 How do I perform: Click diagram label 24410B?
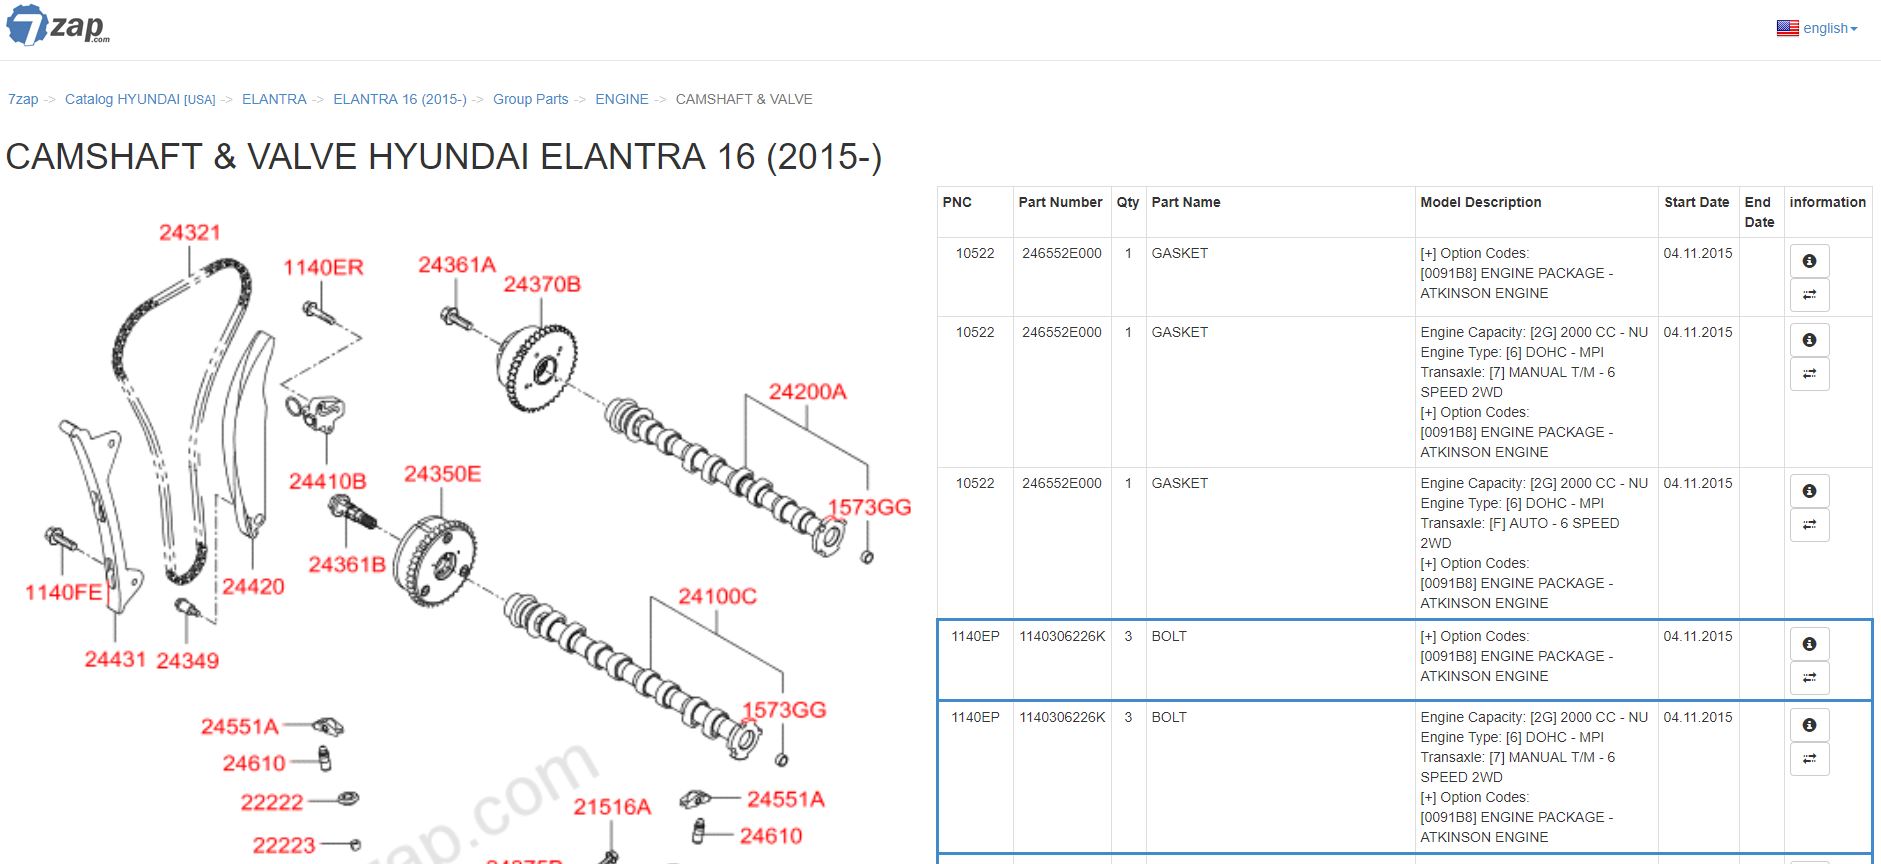(328, 481)
